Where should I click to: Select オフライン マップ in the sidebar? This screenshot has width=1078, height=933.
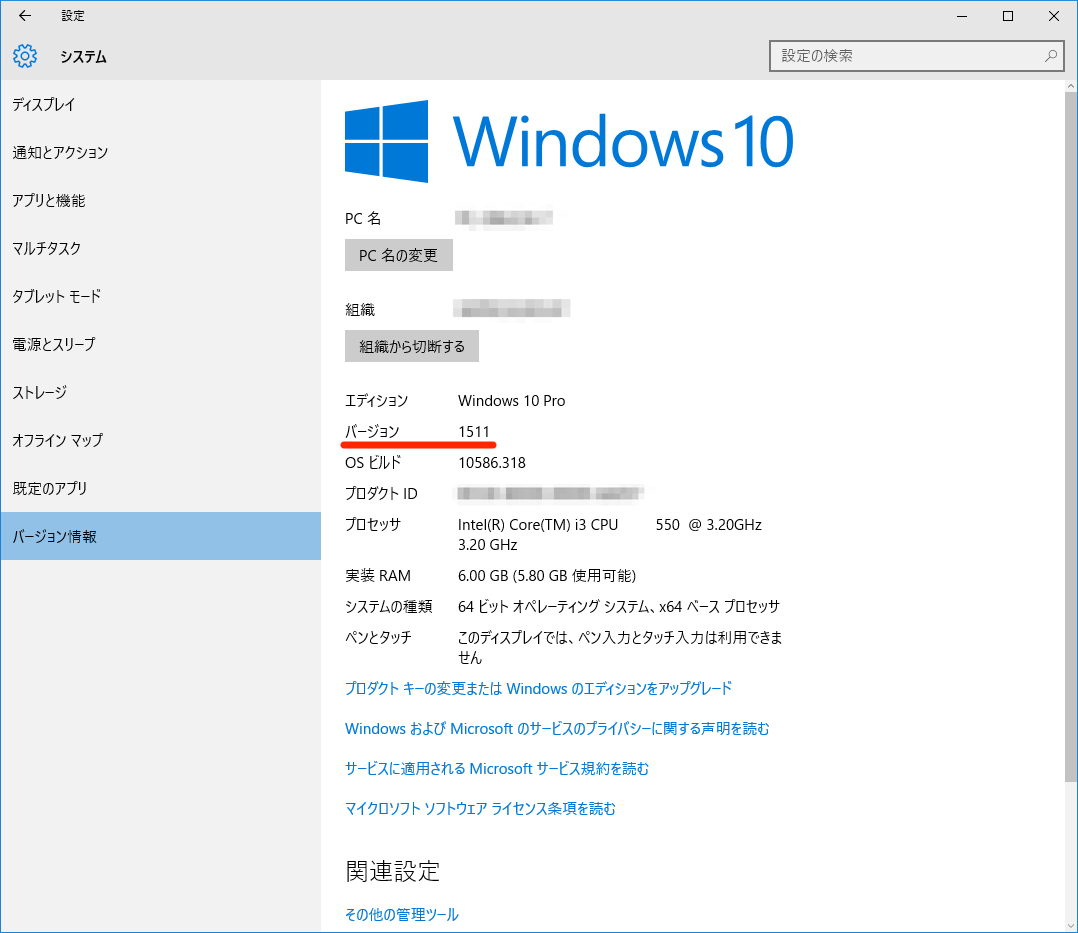tap(161, 440)
